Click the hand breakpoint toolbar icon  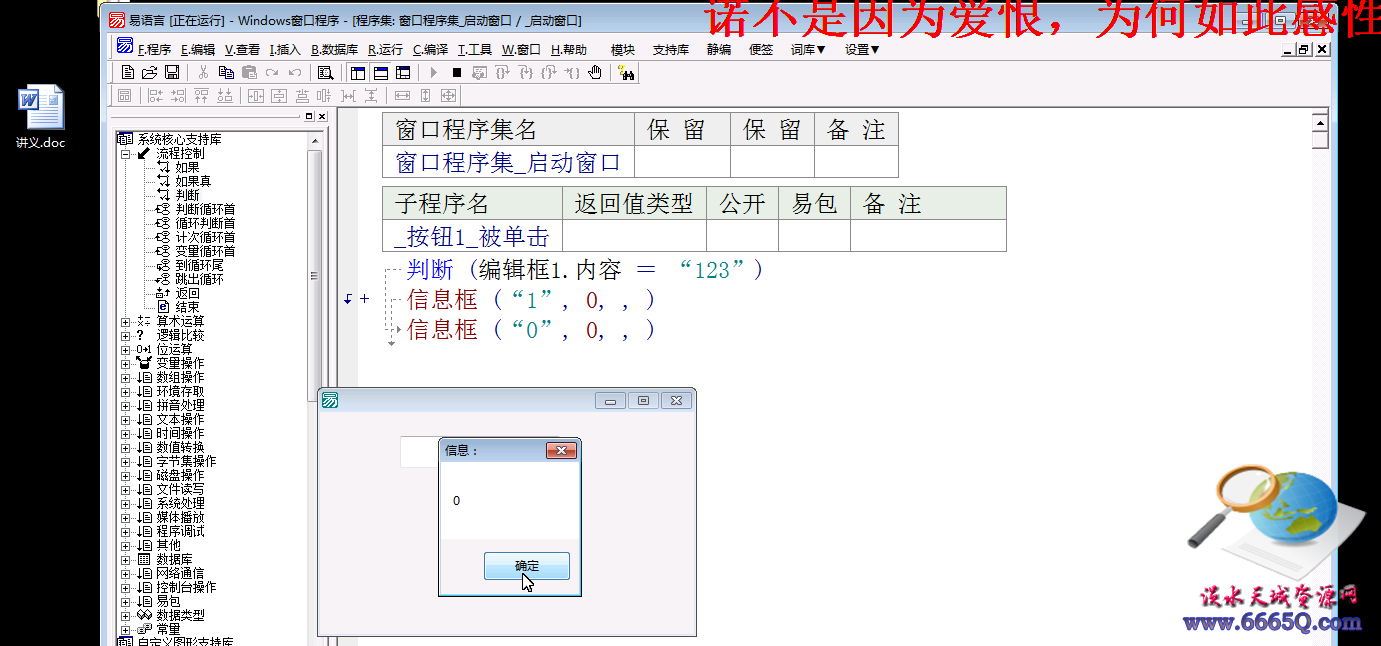tap(595, 72)
